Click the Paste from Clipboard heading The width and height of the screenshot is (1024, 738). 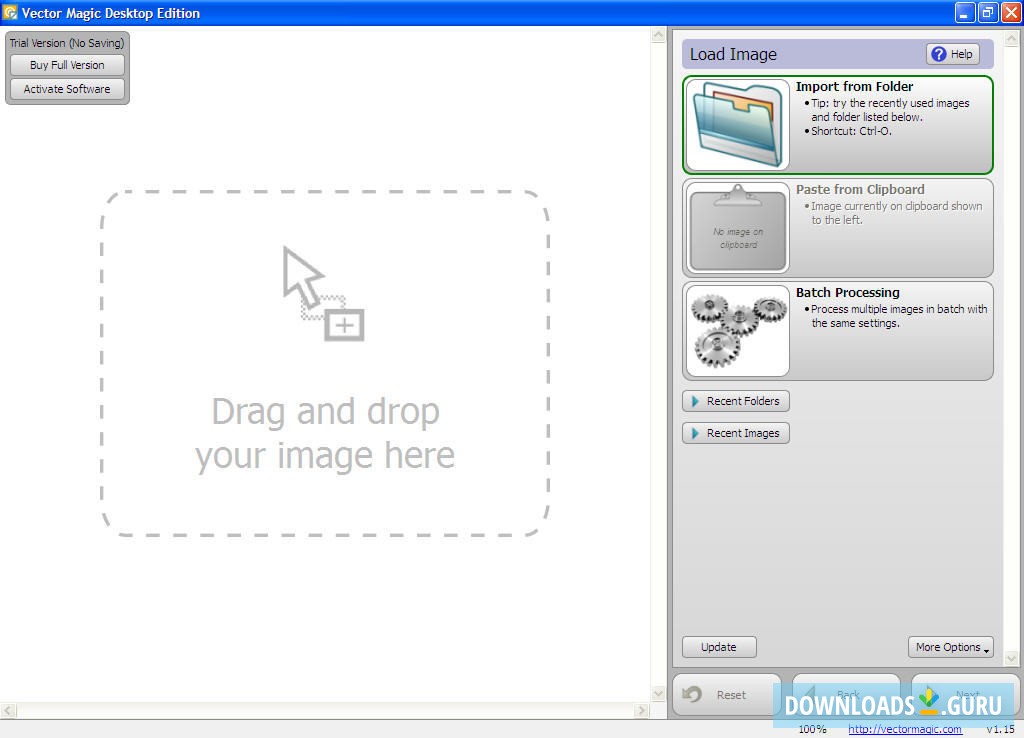tap(860, 189)
